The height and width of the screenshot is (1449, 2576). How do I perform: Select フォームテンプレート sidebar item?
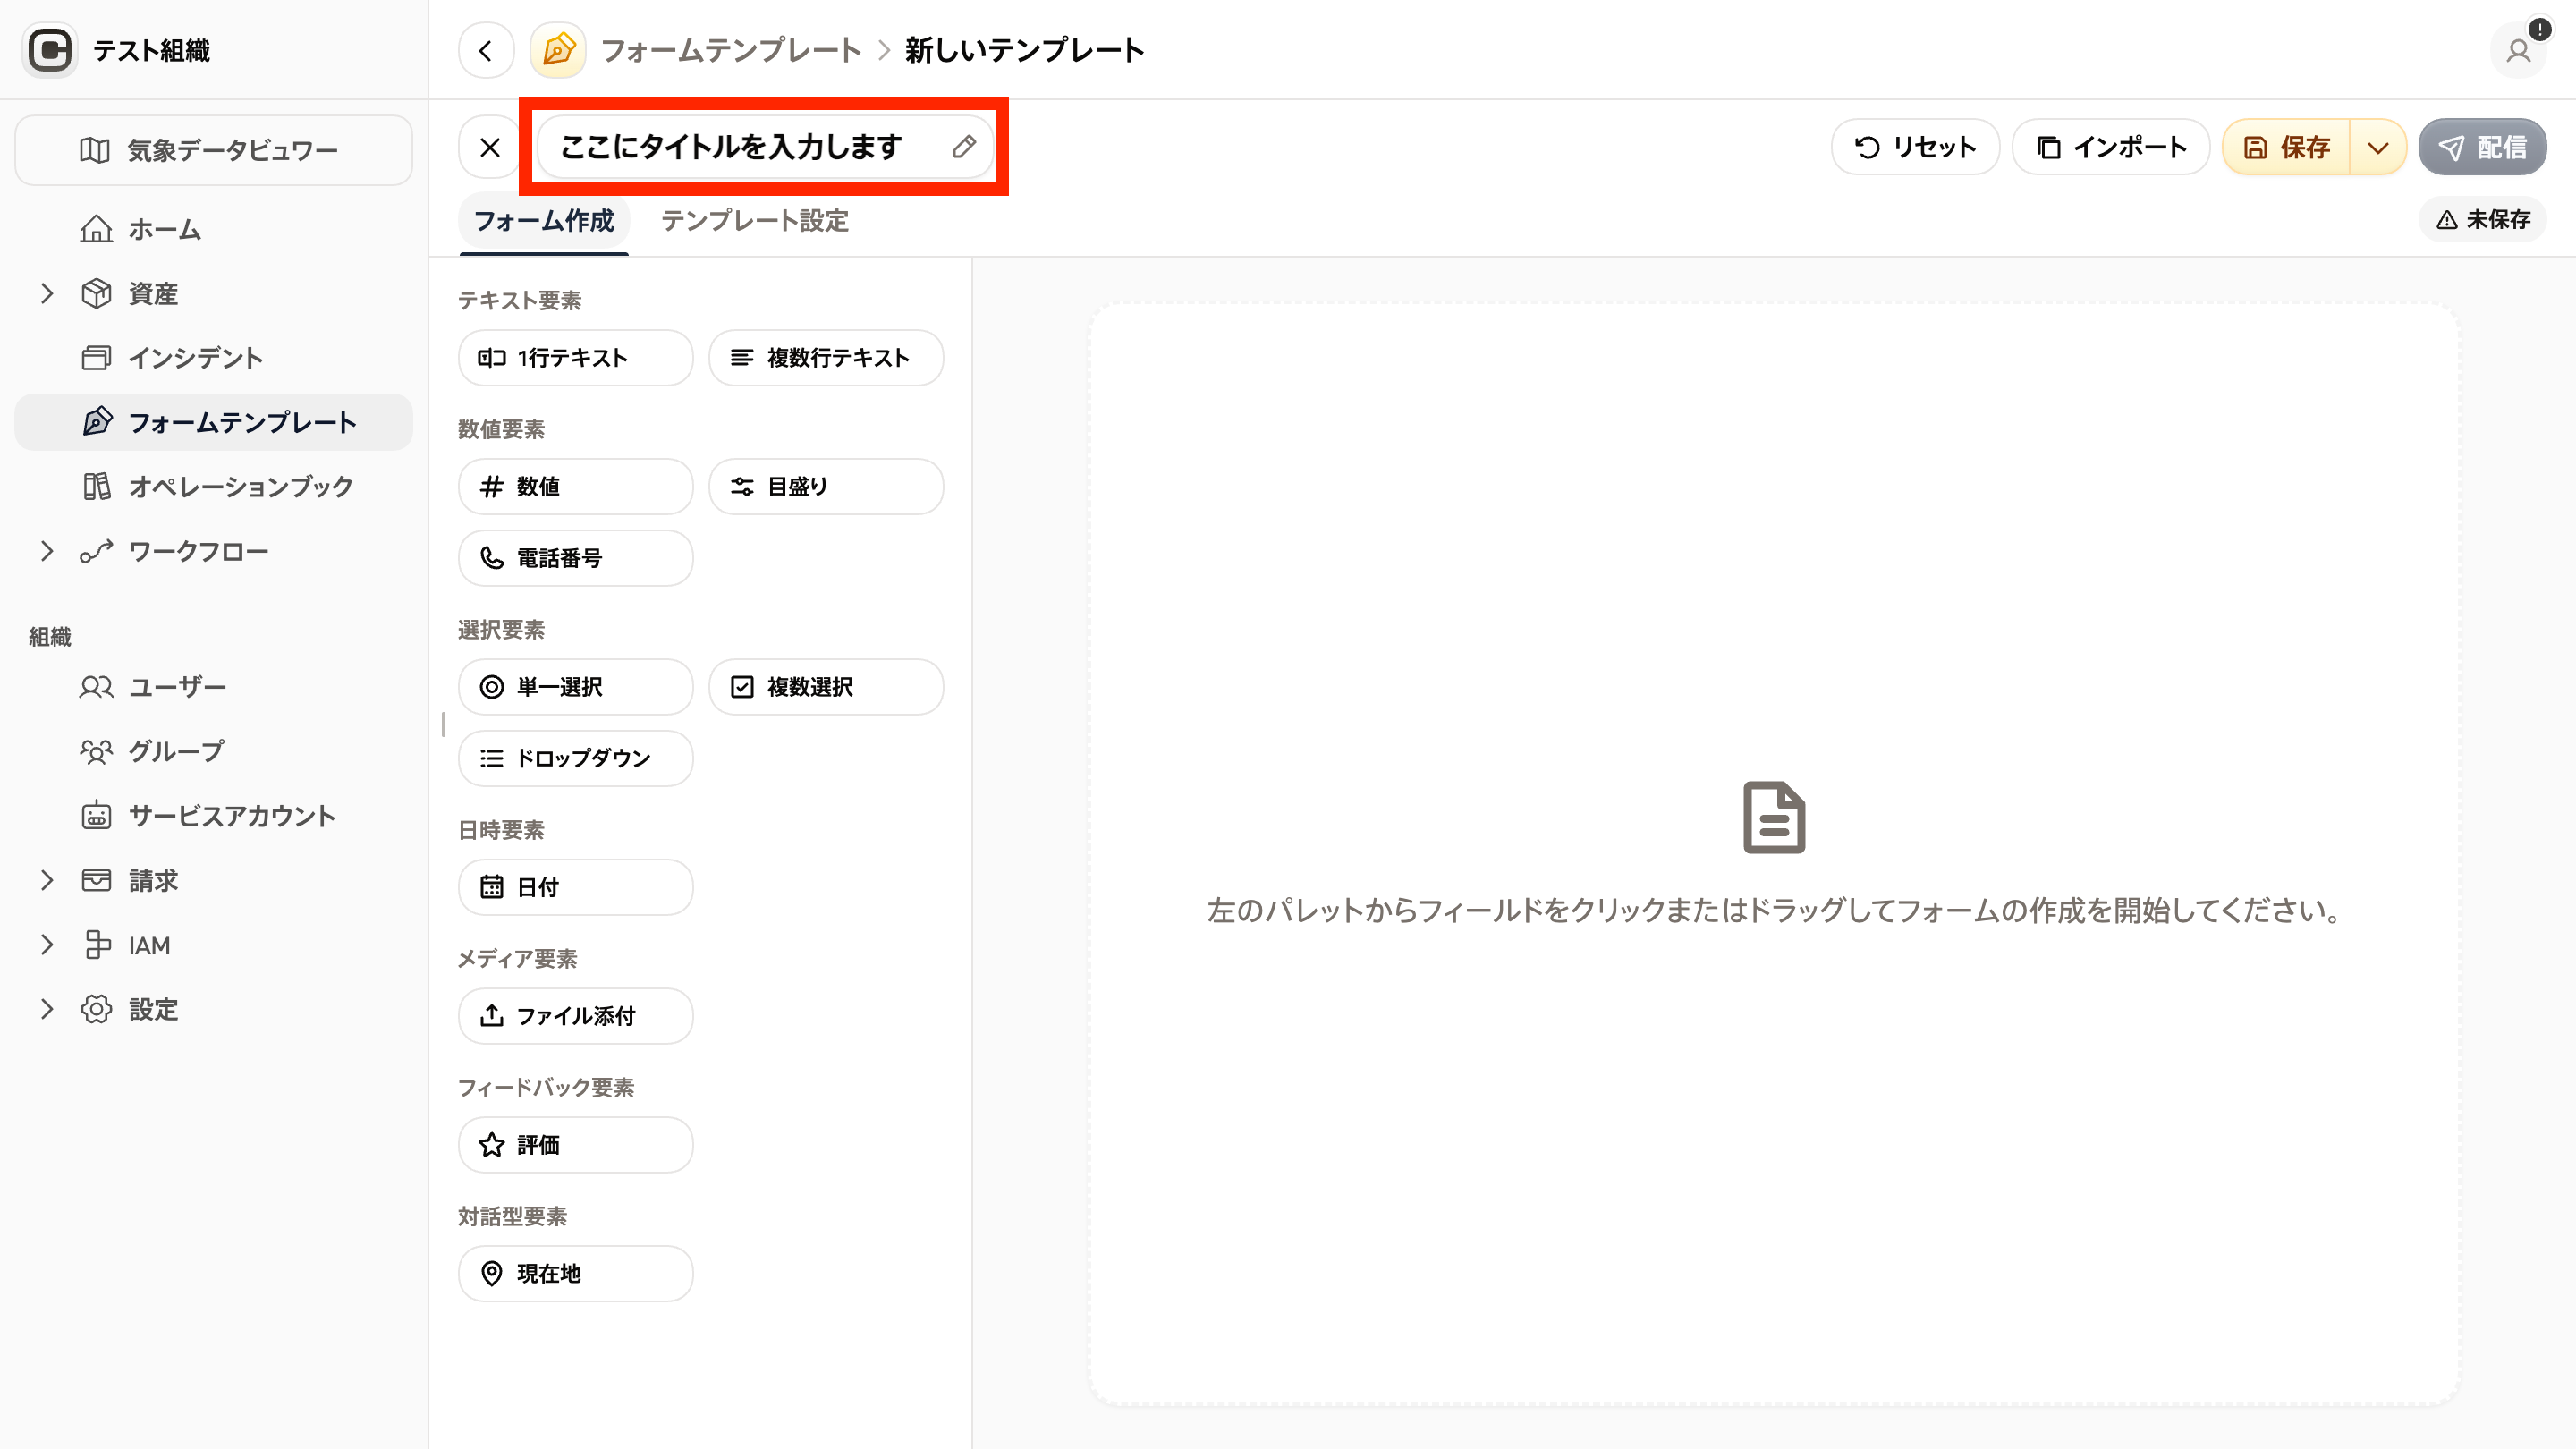[x=214, y=422]
